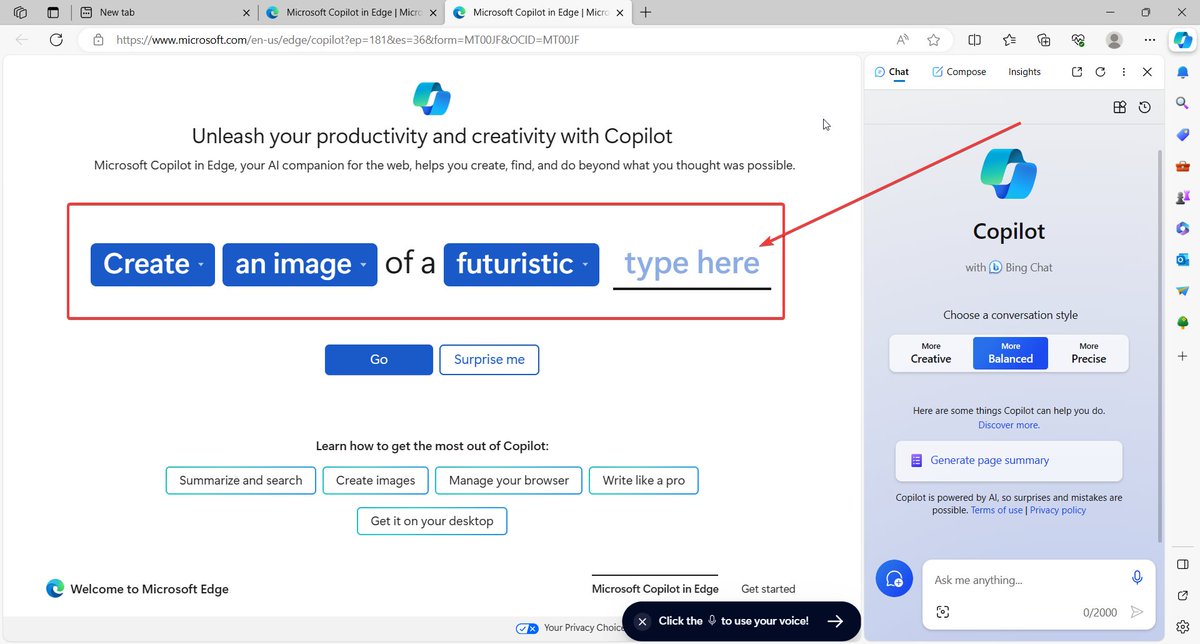Screen dimensions: 1200x644
Task: Open a new tab with plus button
Action: [646, 12]
